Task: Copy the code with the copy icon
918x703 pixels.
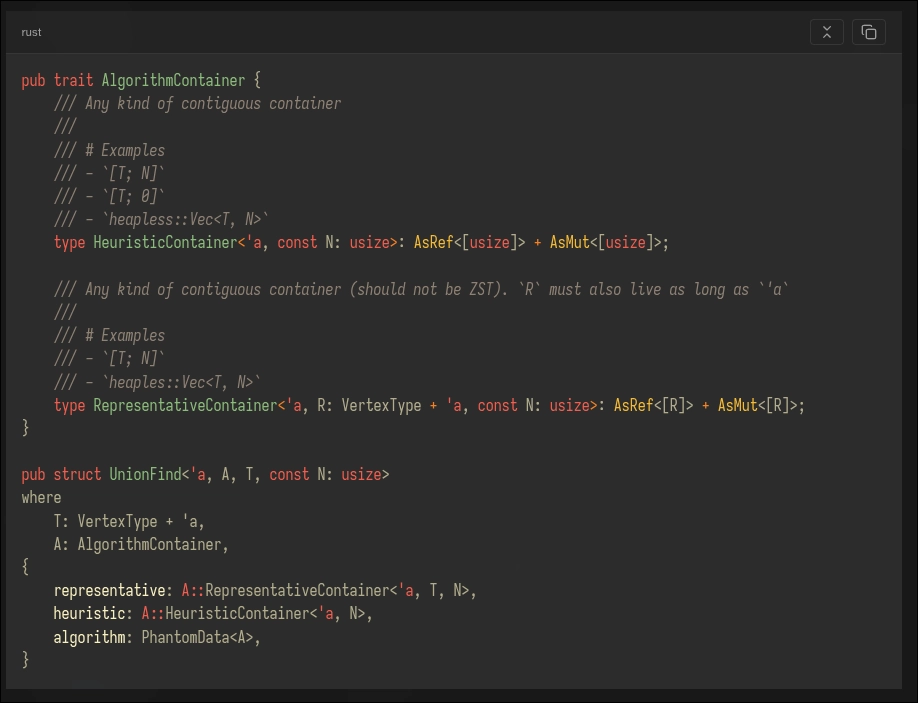Action: (868, 32)
